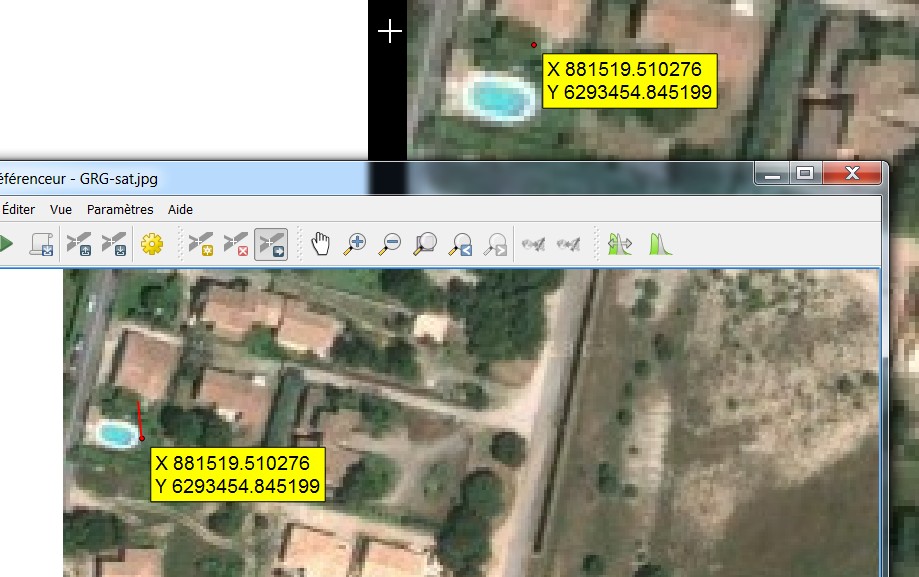
Task: Open transformation settings via yellow gear icon
Action: pos(152,244)
